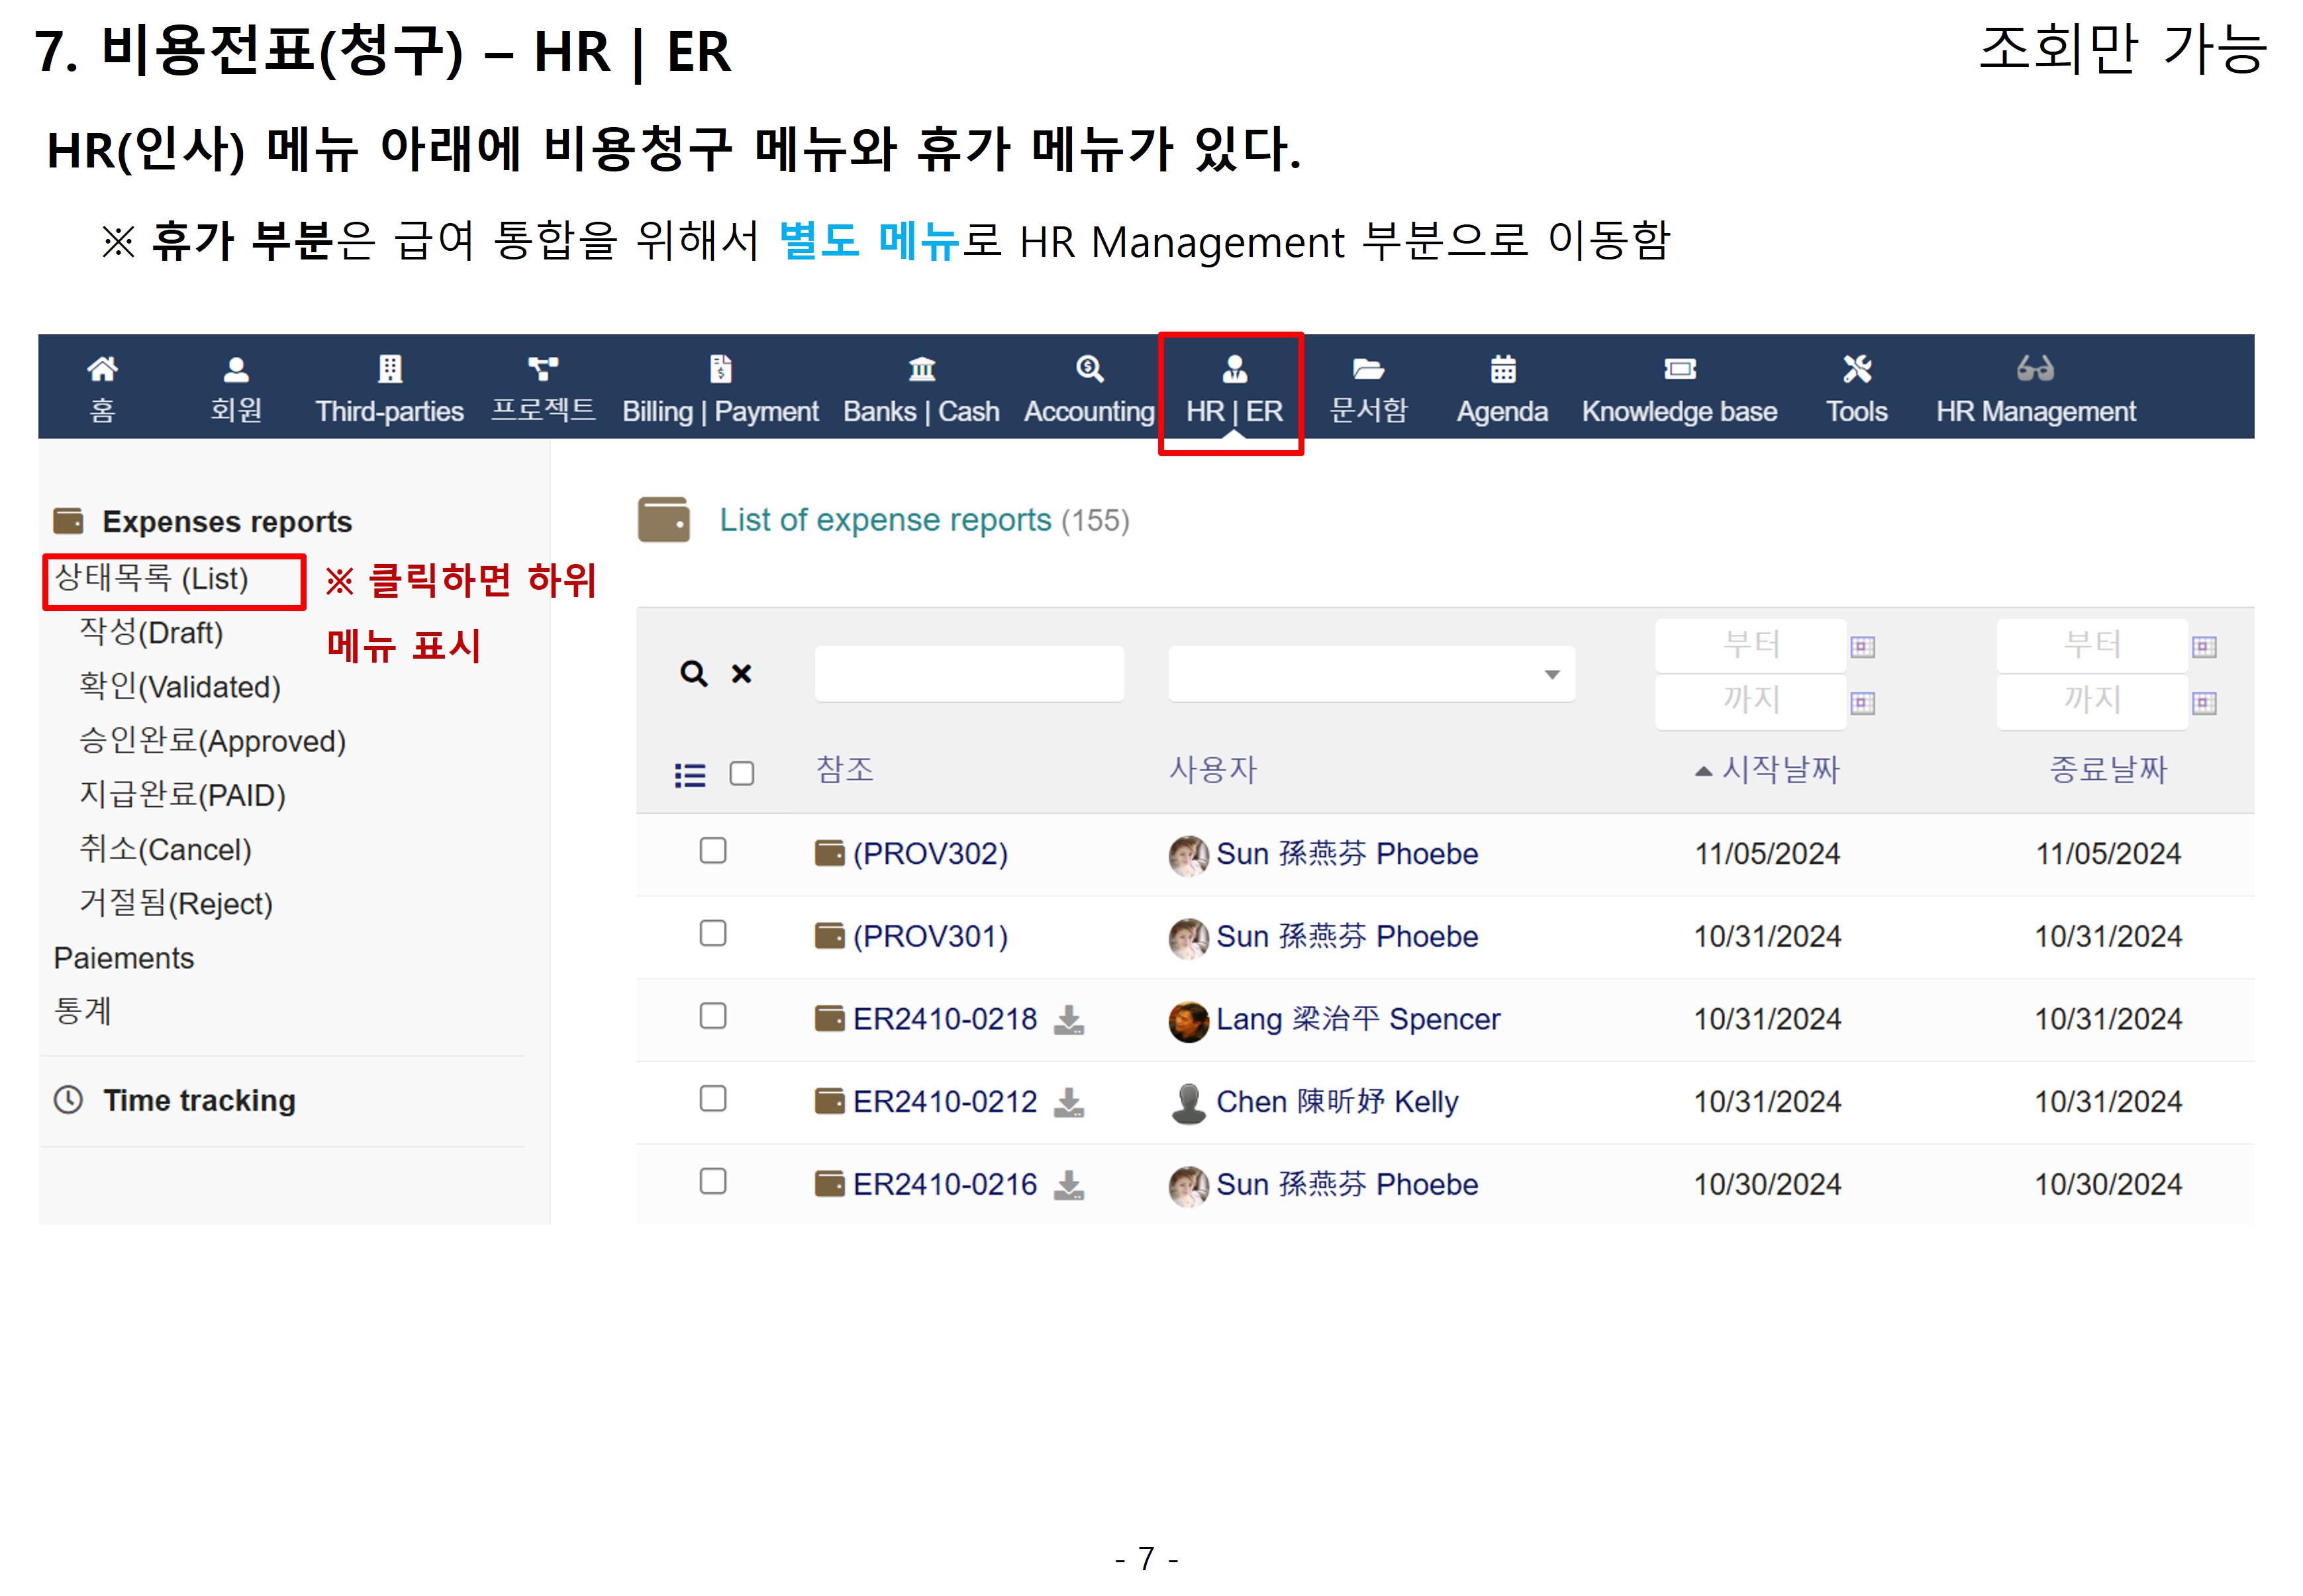Download ER2410-0218 document via download icon
This screenshot has width=2303, height=1596.
(x=1068, y=1019)
